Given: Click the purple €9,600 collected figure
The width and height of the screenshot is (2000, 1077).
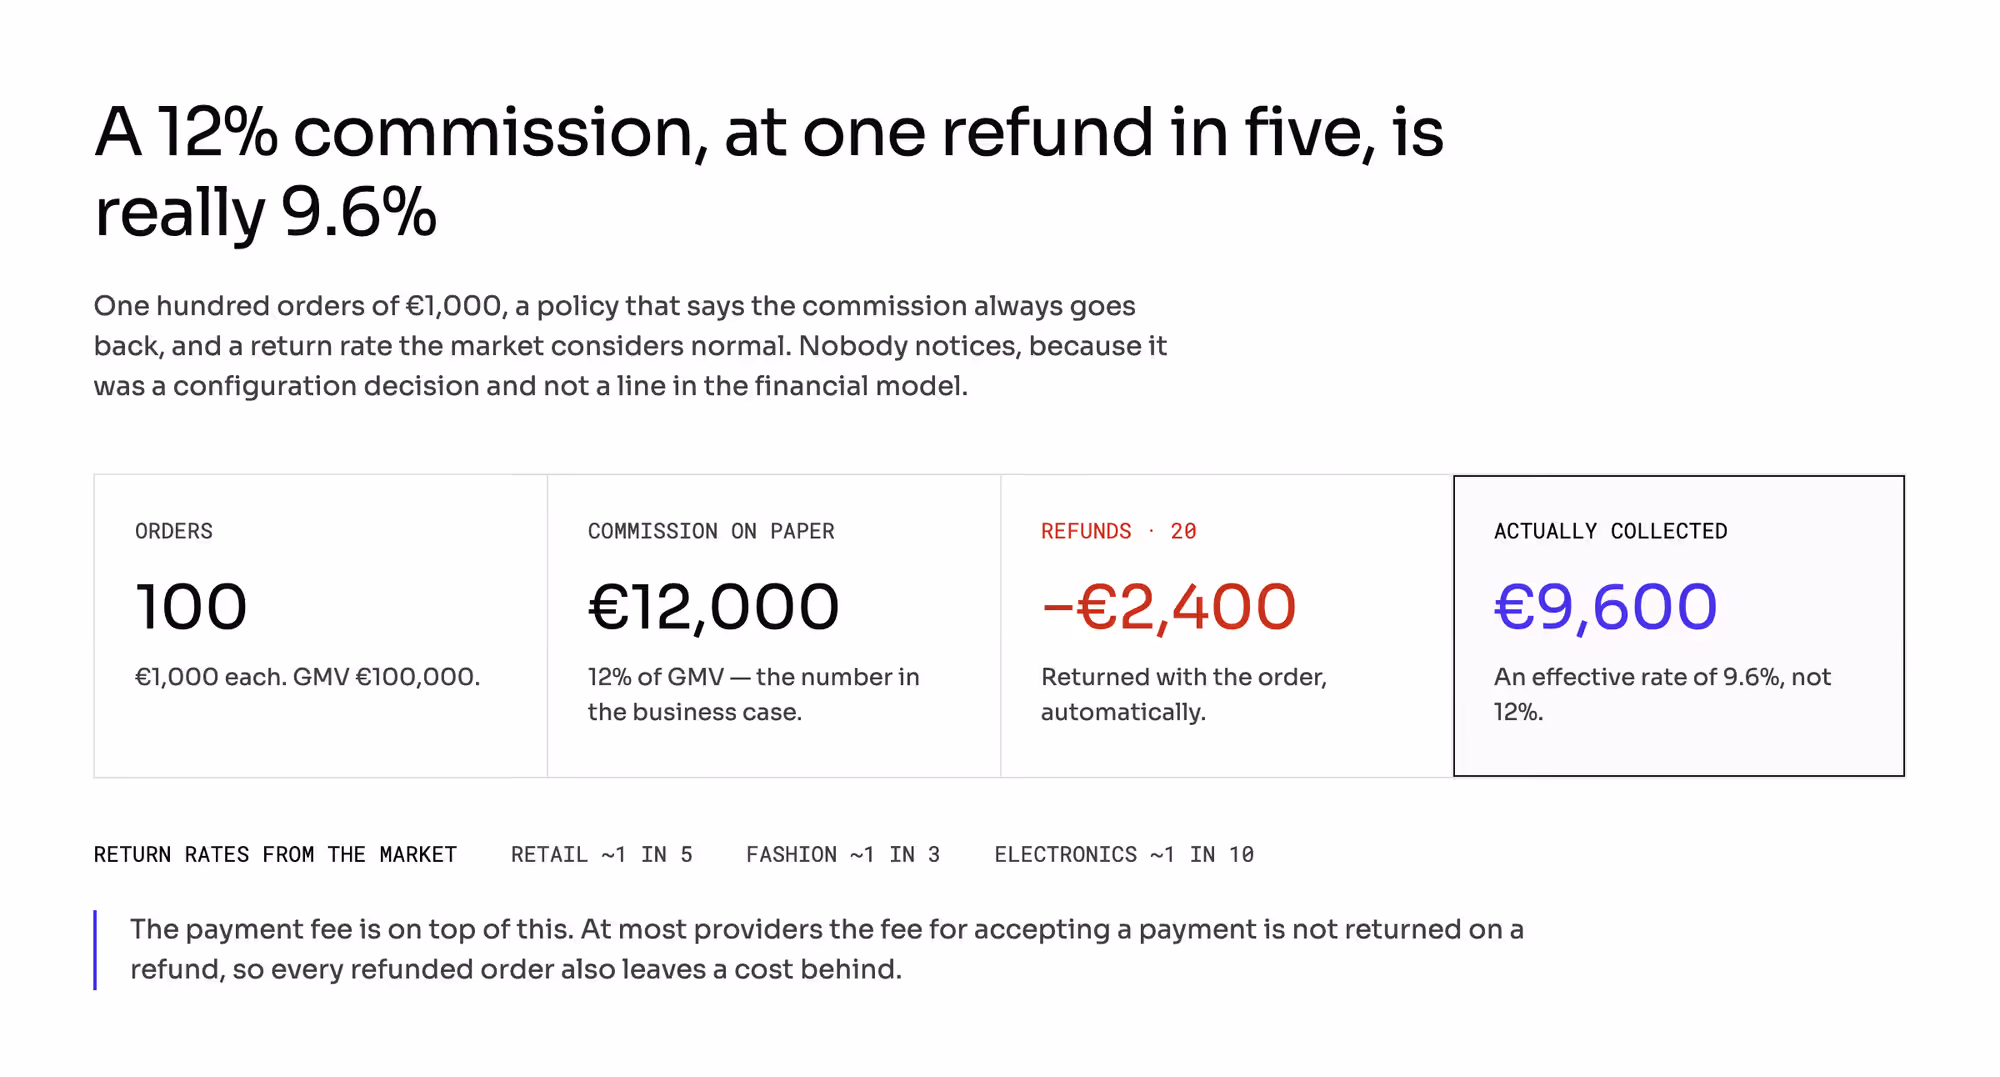Looking at the screenshot, I should click(x=1605, y=607).
